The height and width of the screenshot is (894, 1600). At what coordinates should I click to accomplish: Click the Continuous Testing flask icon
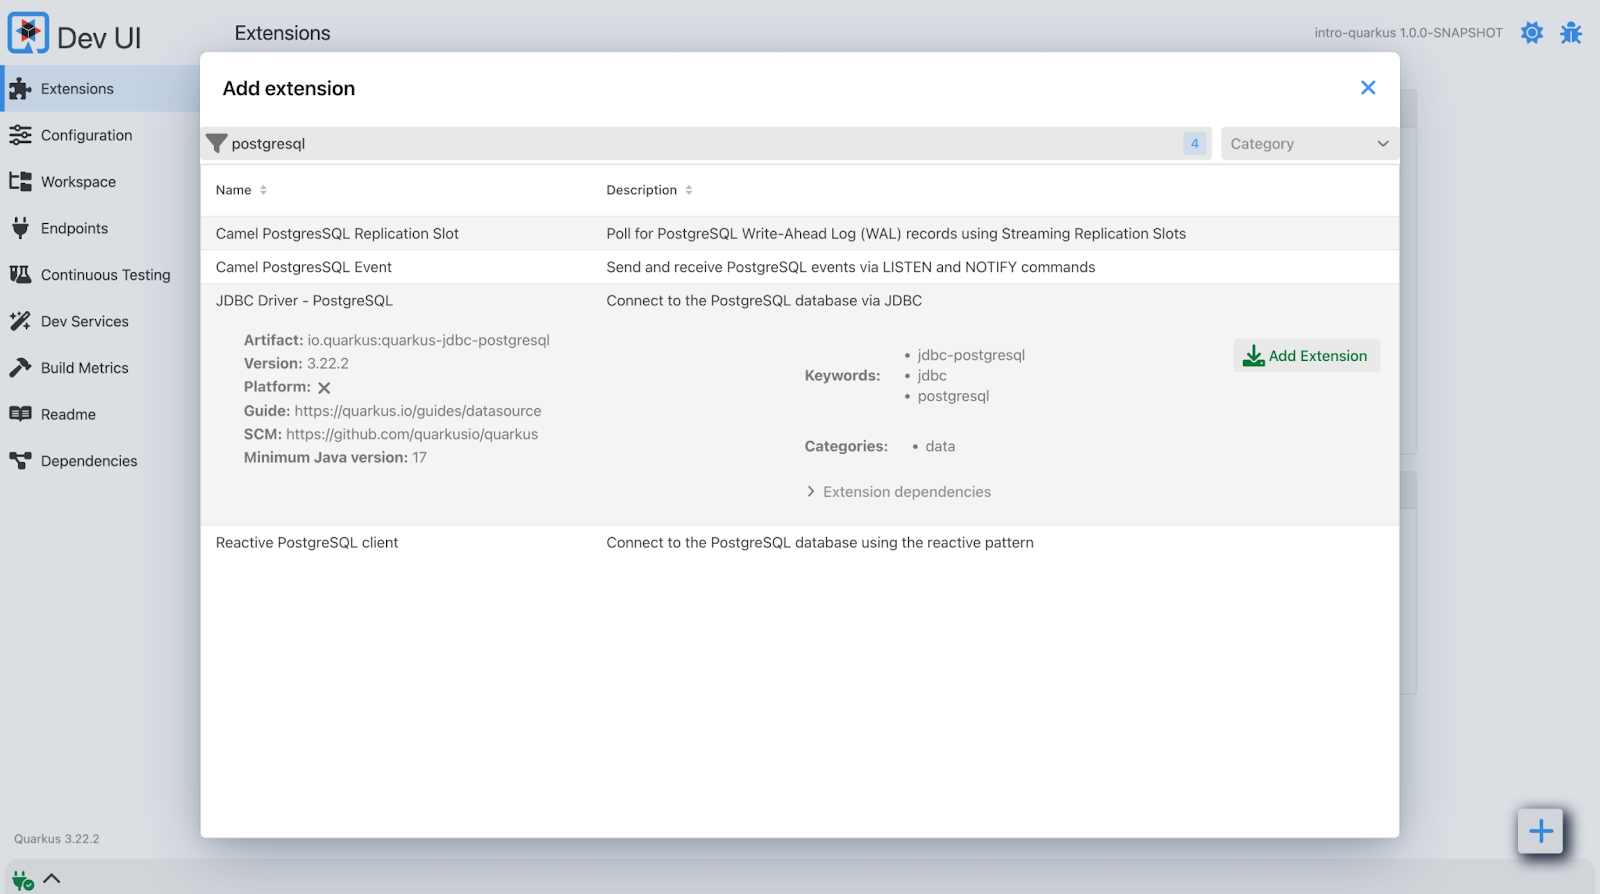click(20, 275)
